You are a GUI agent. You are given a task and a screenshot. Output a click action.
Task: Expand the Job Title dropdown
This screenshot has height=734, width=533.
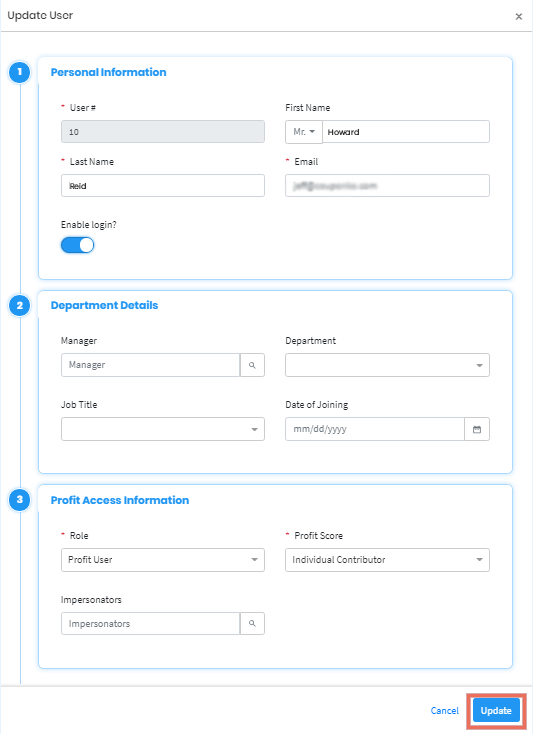(163, 429)
